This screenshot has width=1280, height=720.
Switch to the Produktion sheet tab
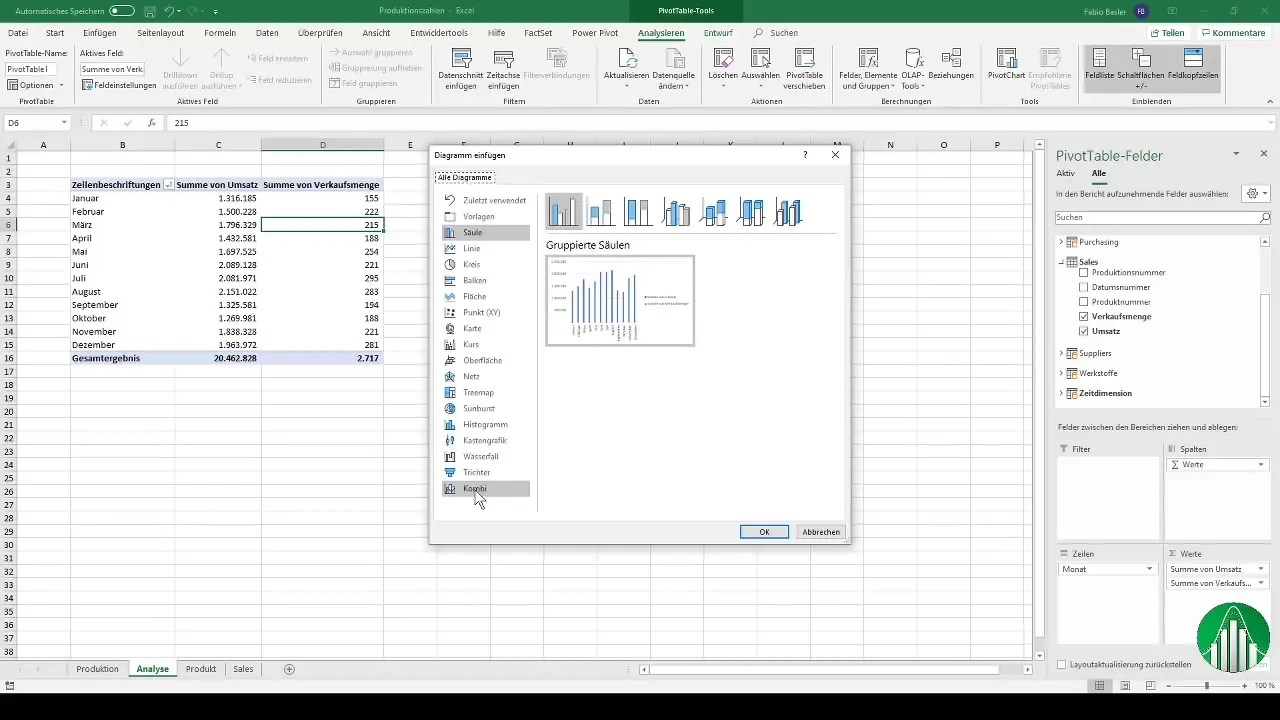[97, 669]
